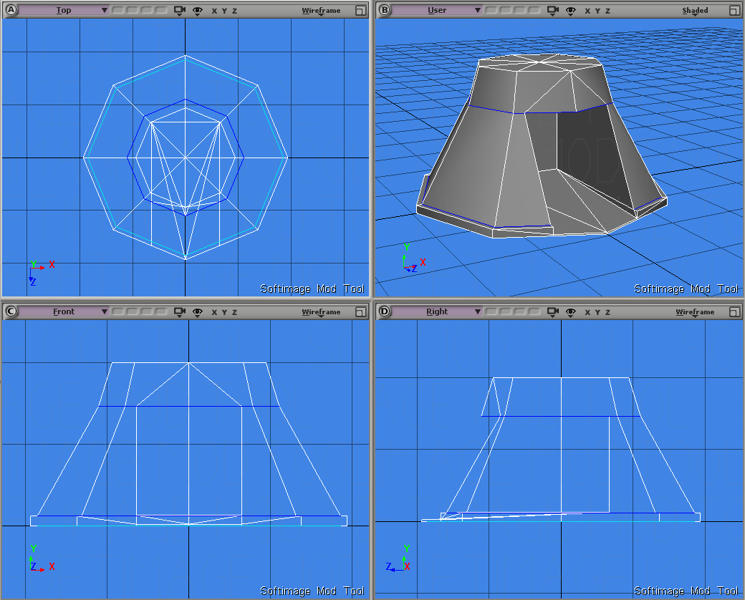Maximize the User viewport with resize icon
This screenshot has height=600, width=745.
coord(734,10)
